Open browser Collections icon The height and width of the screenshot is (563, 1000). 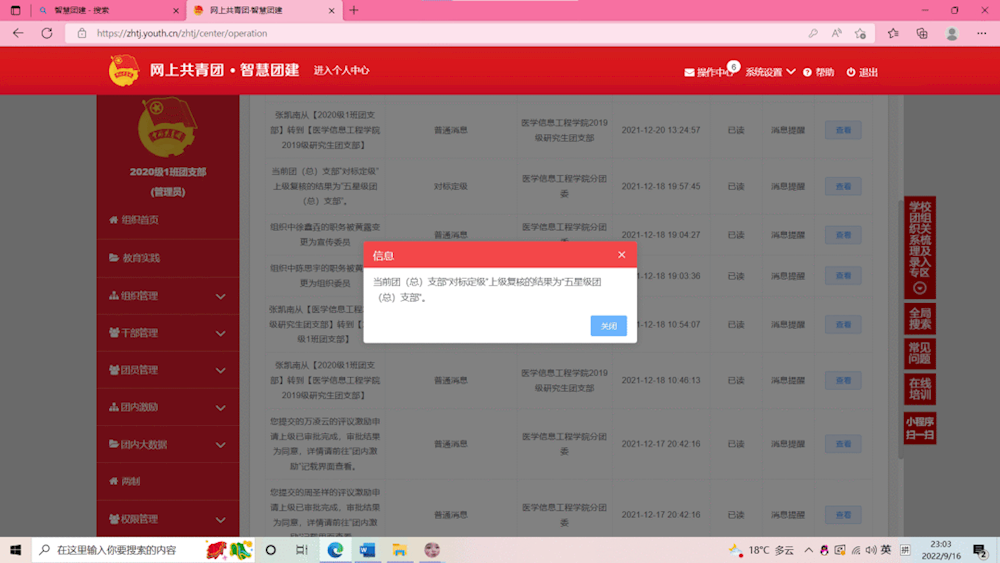coord(922,33)
